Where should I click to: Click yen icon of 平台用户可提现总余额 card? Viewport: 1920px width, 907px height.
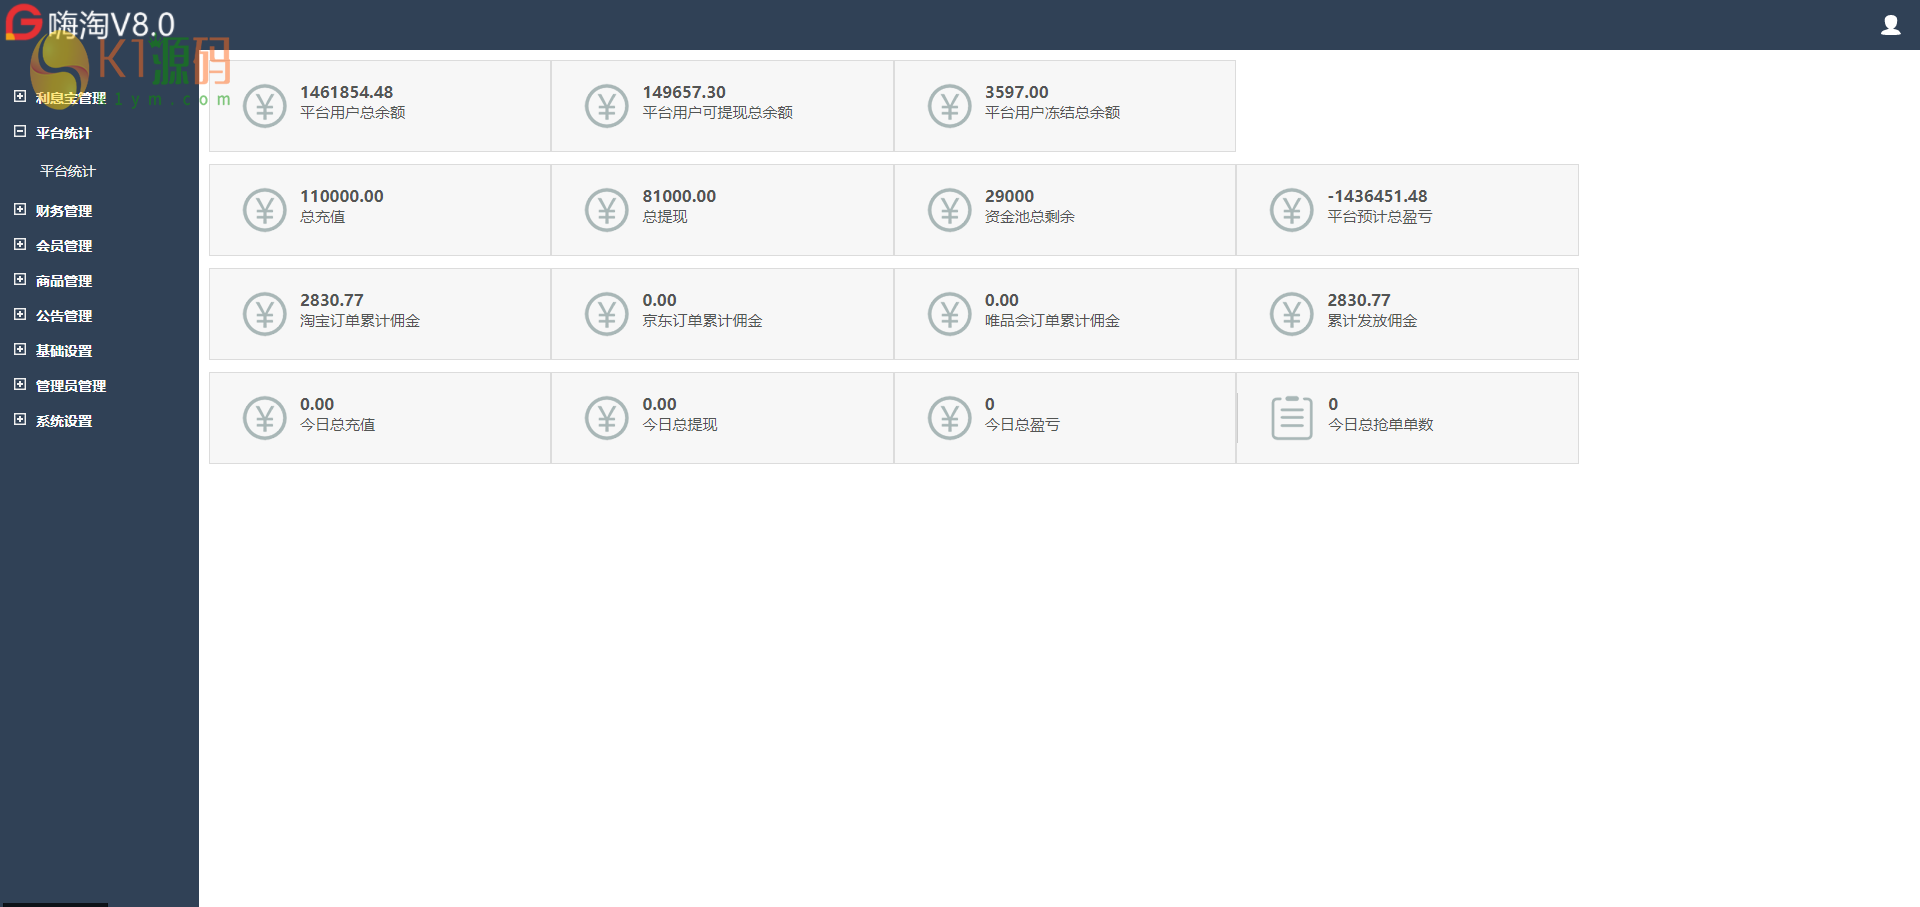tap(607, 106)
